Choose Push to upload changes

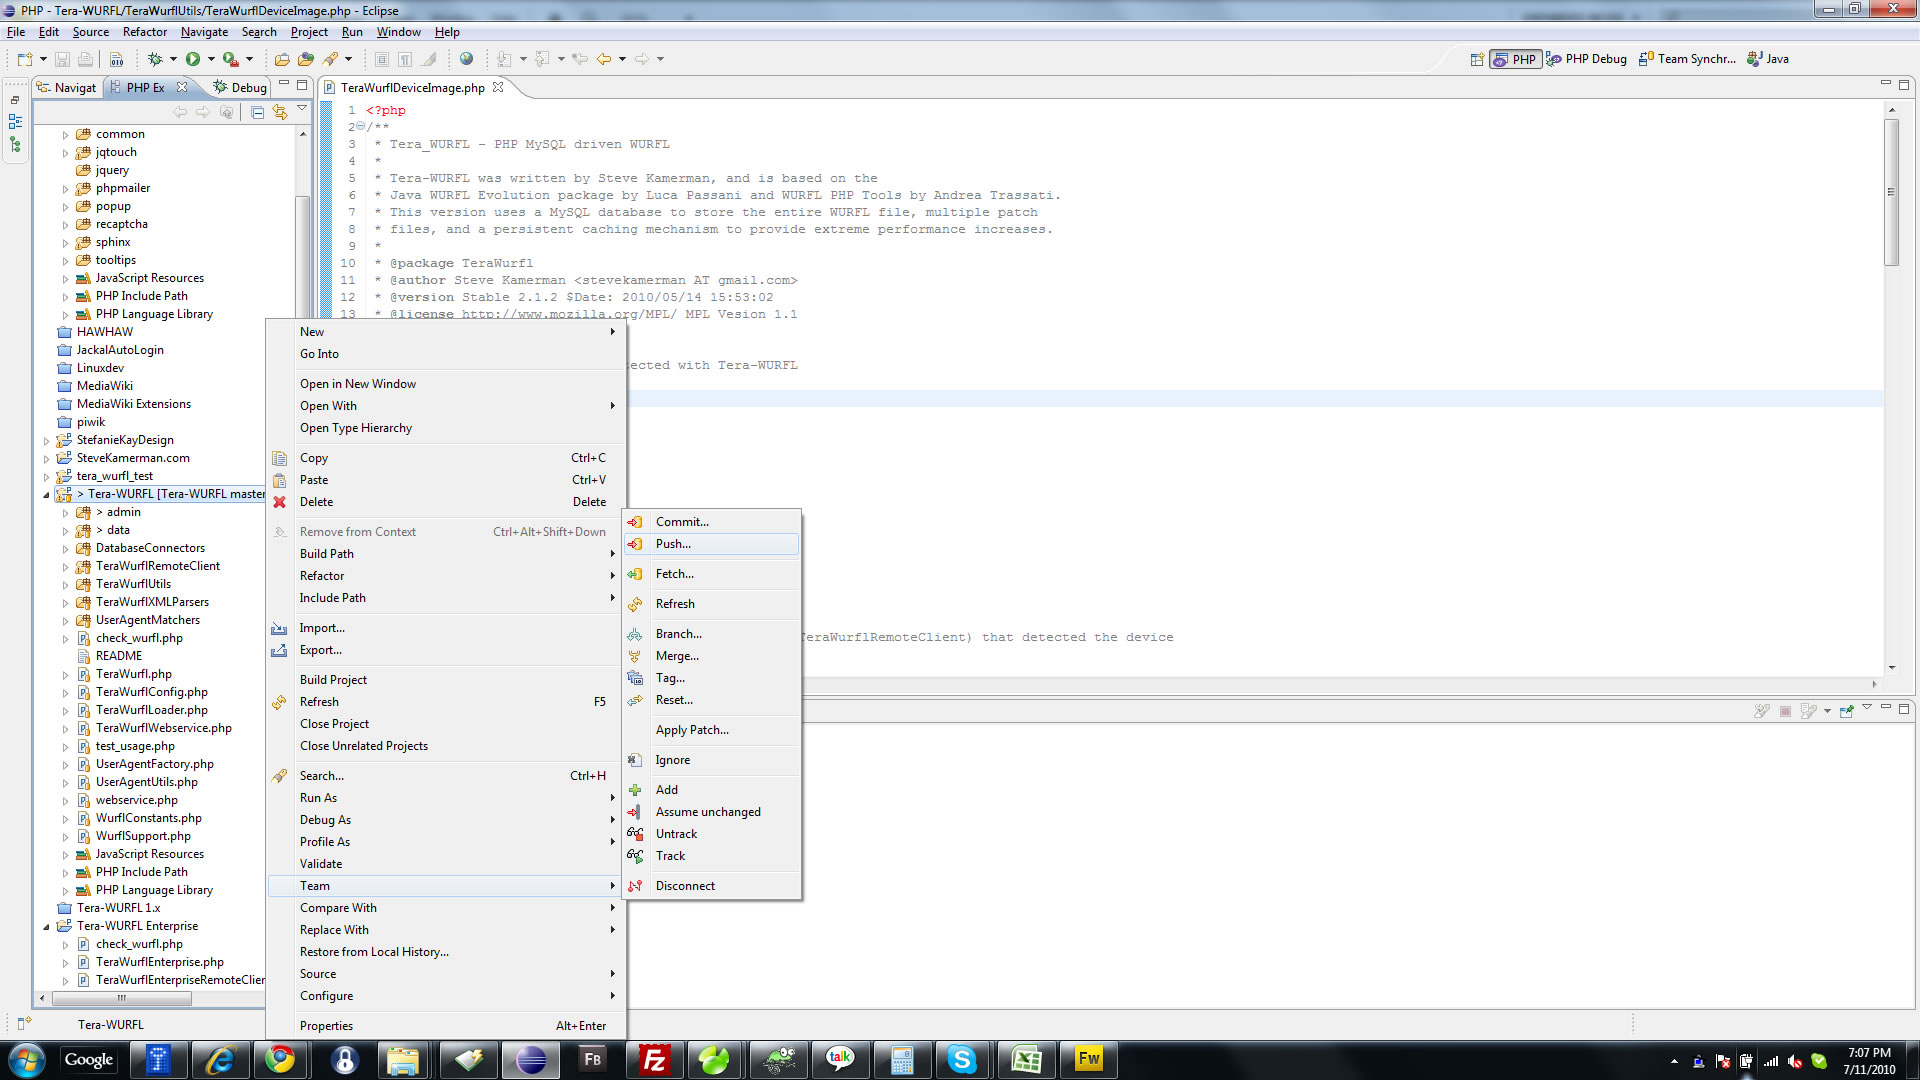pyautogui.click(x=671, y=544)
